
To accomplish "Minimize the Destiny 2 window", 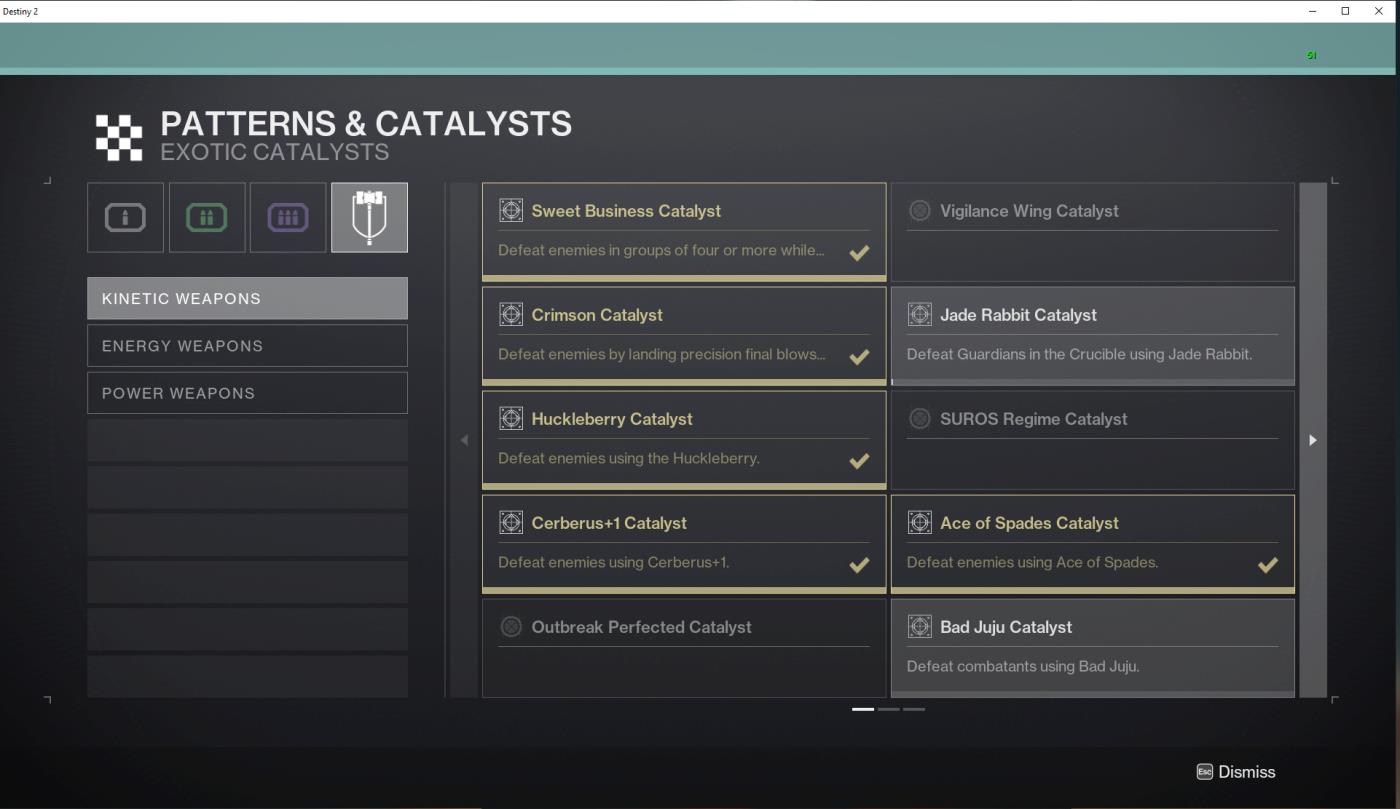I will pos(1313,11).
